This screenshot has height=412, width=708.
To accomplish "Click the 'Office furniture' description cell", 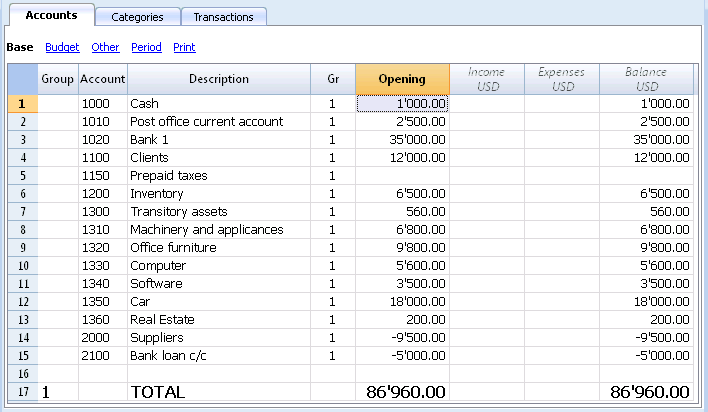I will point(219,248).
